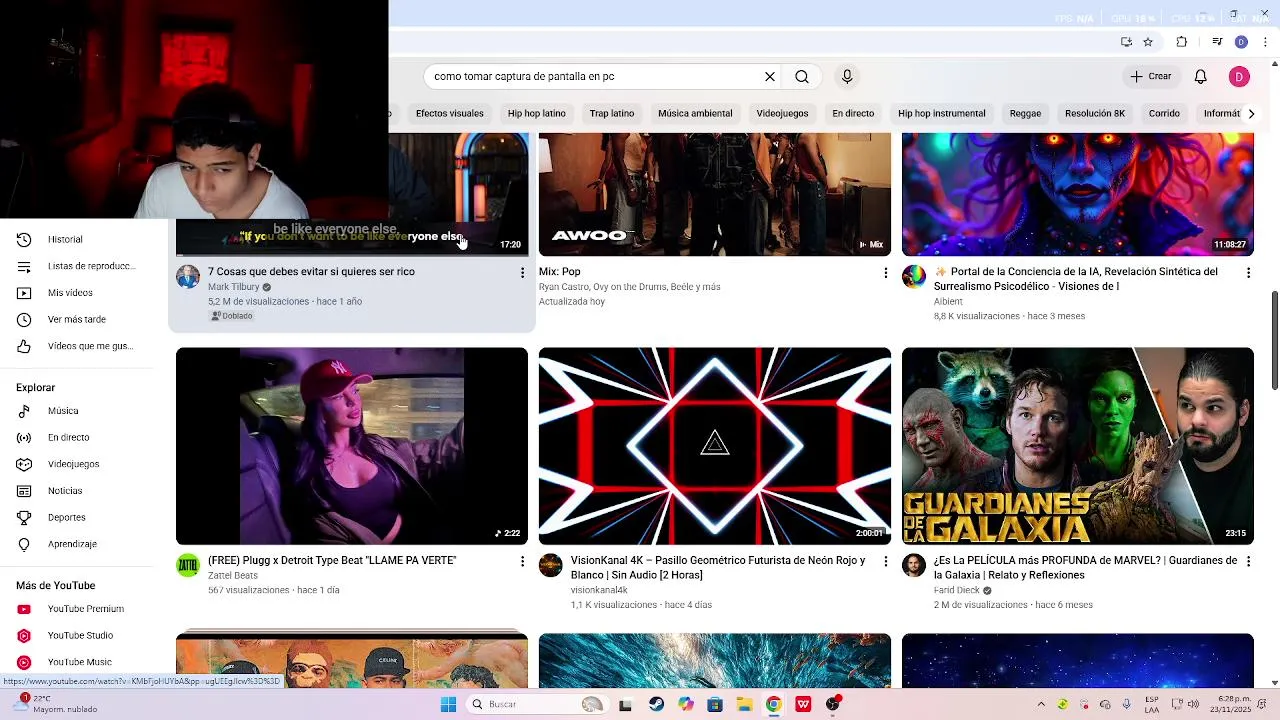Image resolution: width=1280 pixels, height=720 pixels.
Task: Open Farid Dieck channel name
Action: click(957, 590)
